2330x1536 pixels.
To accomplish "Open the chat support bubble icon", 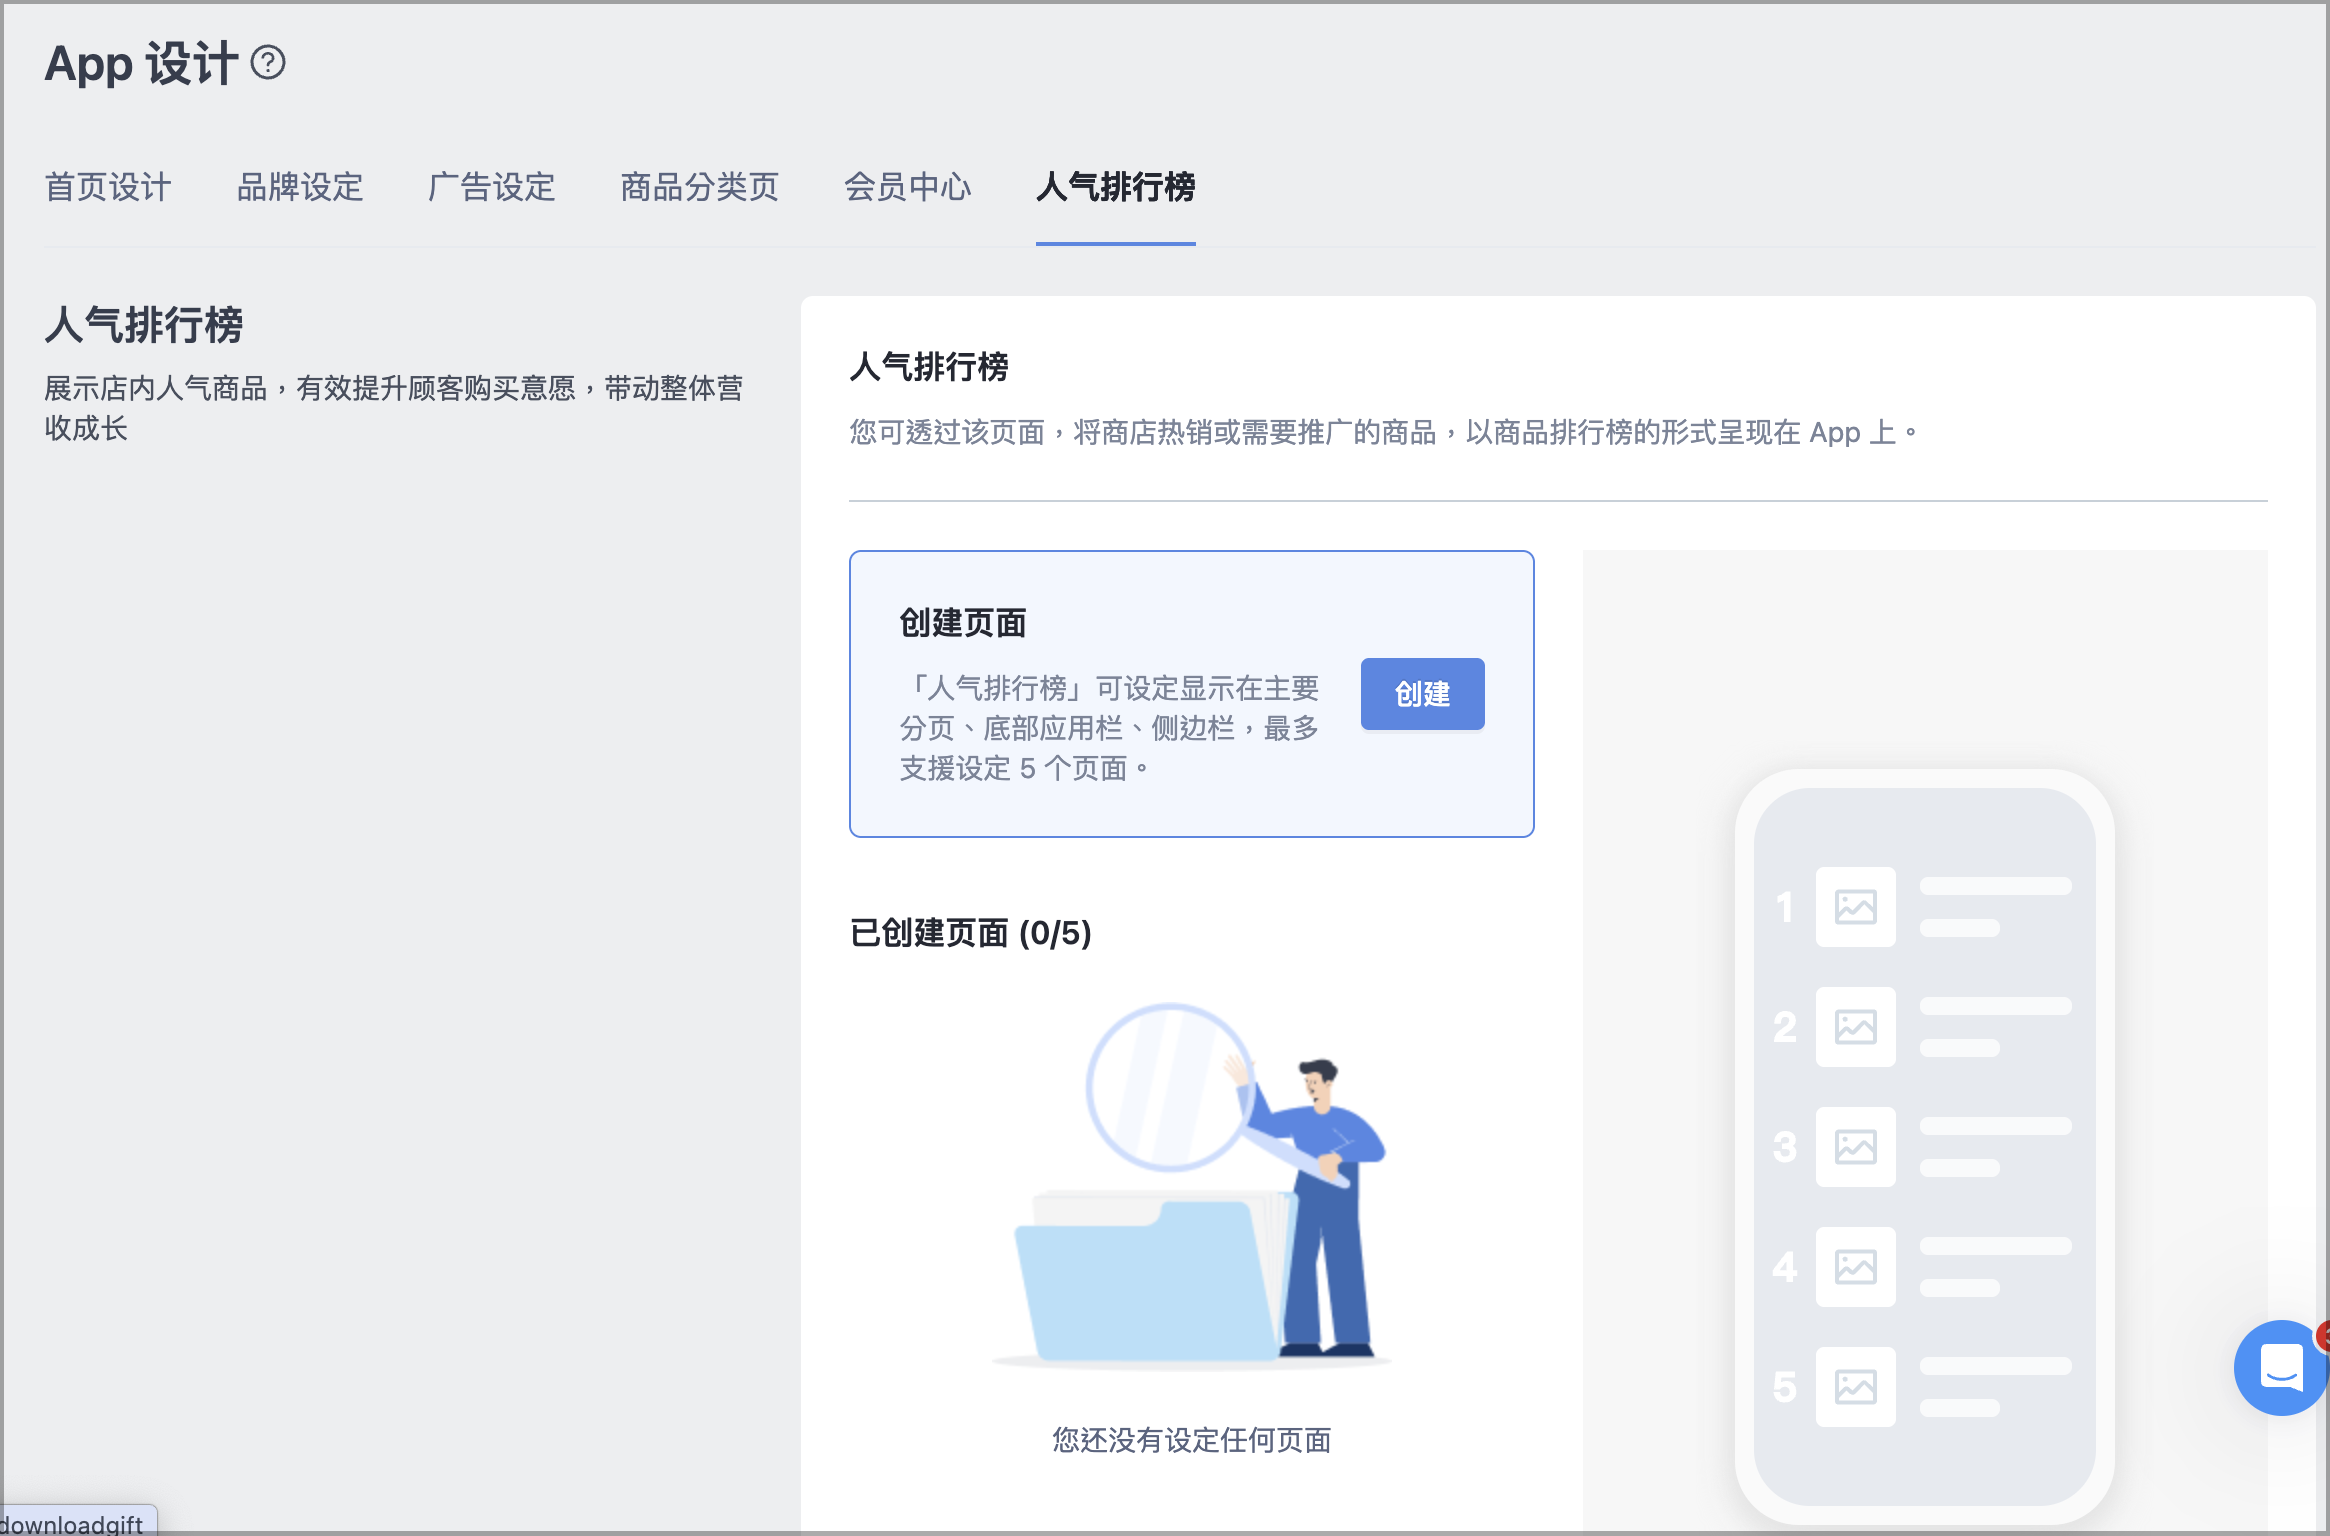I will click(2281, 1367).
